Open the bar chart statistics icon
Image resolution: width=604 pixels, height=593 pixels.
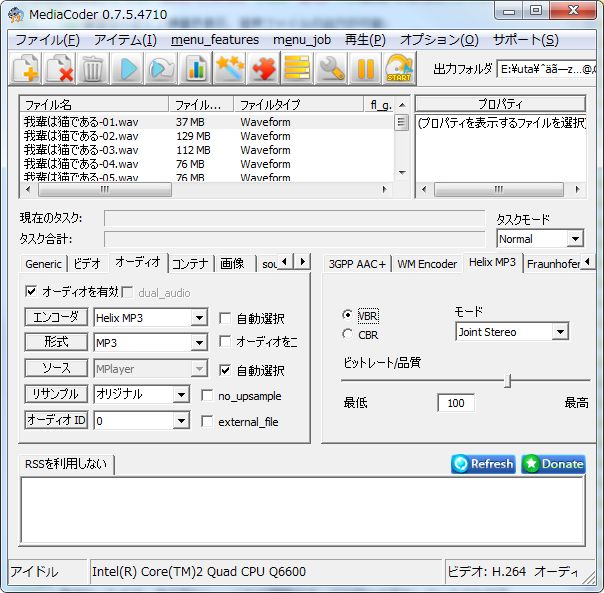tap(195, 69)
